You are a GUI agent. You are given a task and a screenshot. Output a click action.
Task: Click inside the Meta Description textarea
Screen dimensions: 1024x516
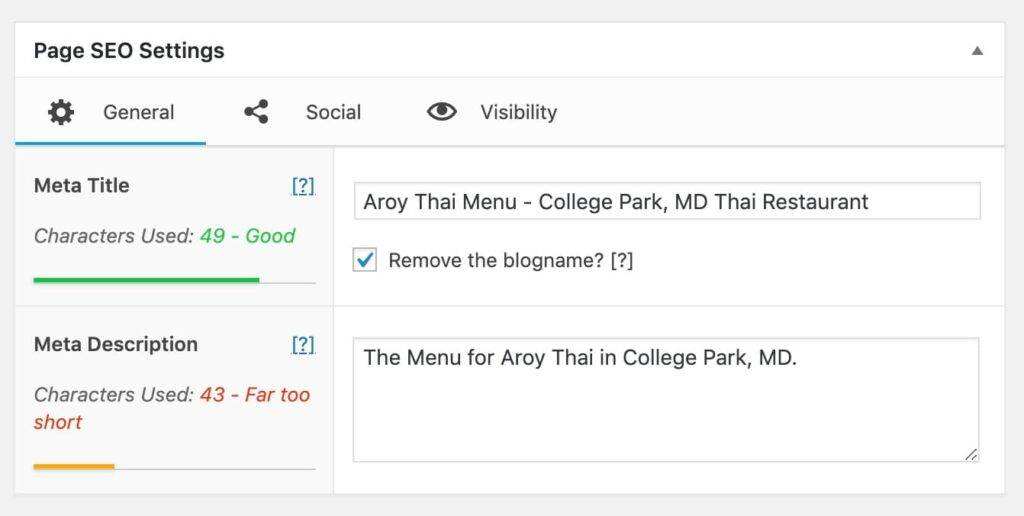[x=666, y=400]
